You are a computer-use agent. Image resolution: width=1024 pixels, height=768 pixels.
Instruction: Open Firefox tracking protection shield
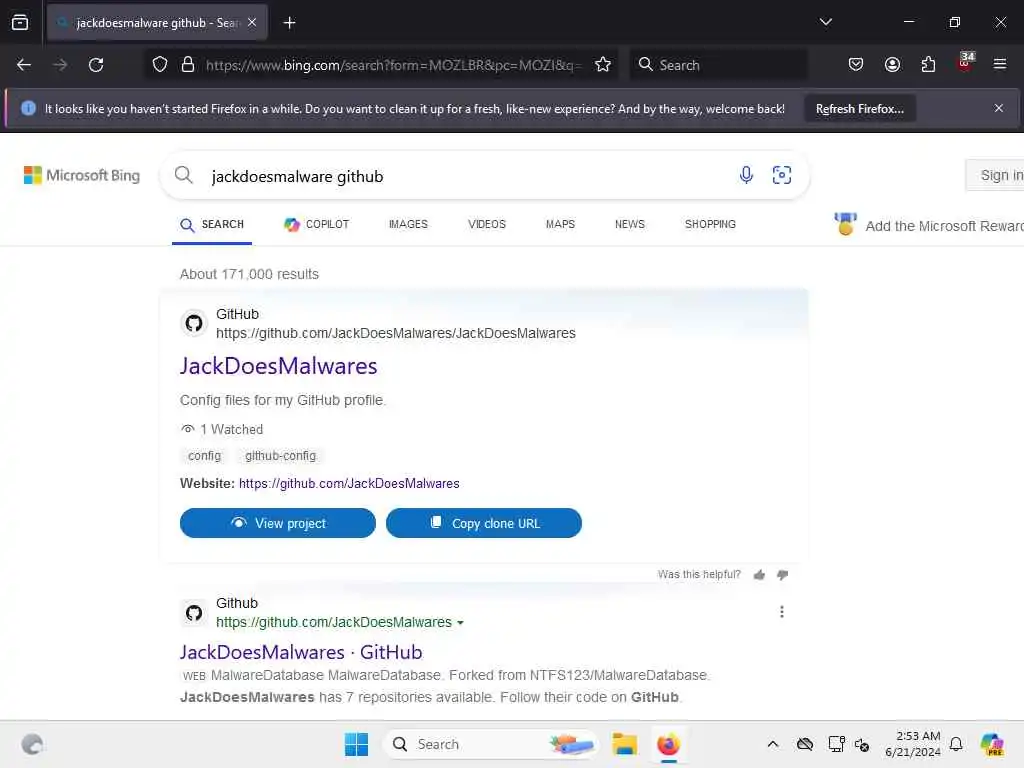160,65
